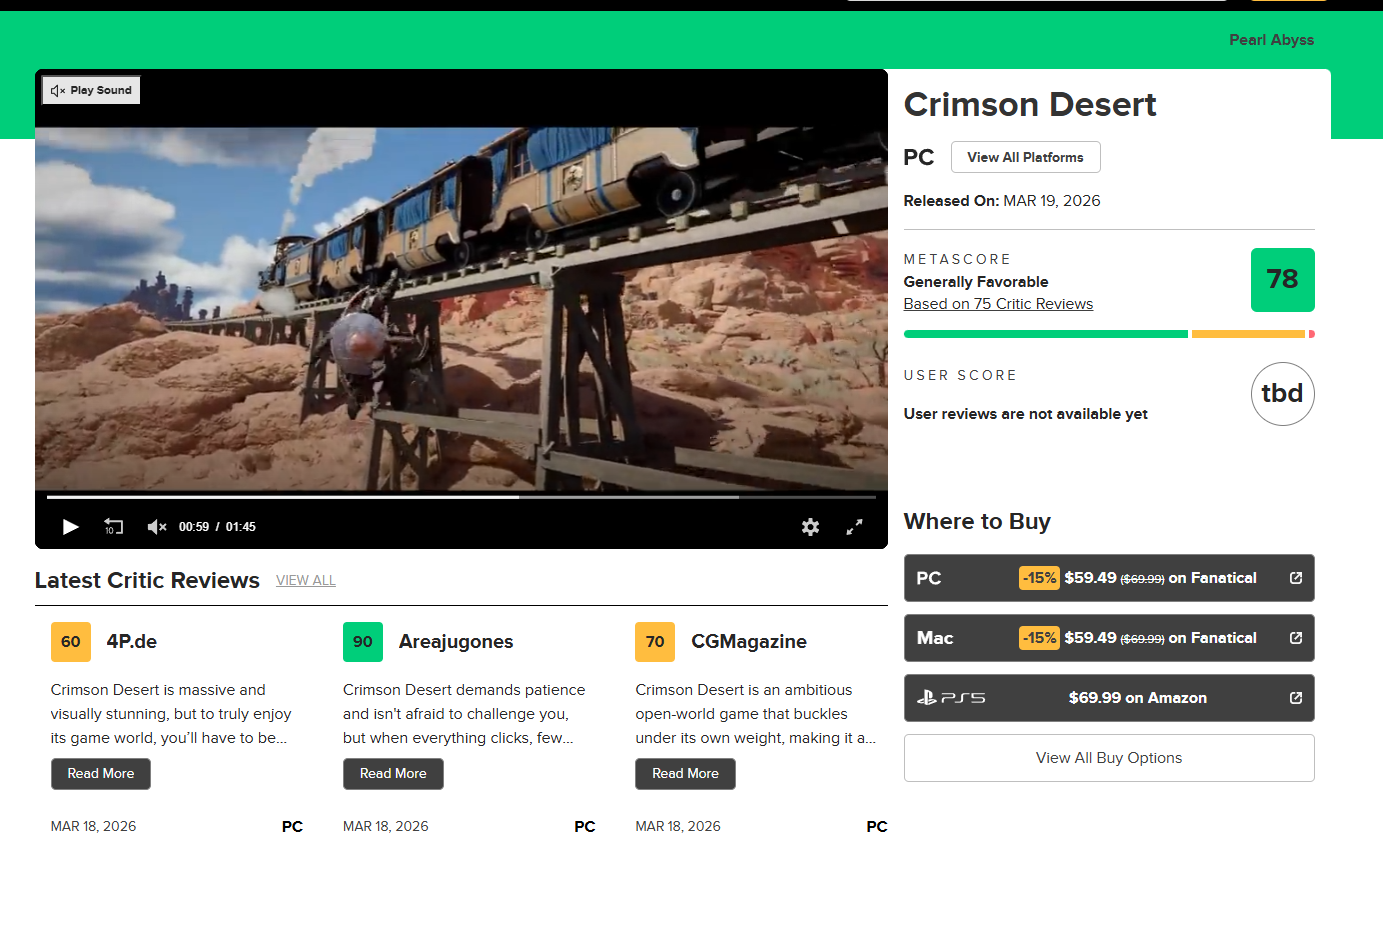Click the release date MAR 19, 2026

1052,201
